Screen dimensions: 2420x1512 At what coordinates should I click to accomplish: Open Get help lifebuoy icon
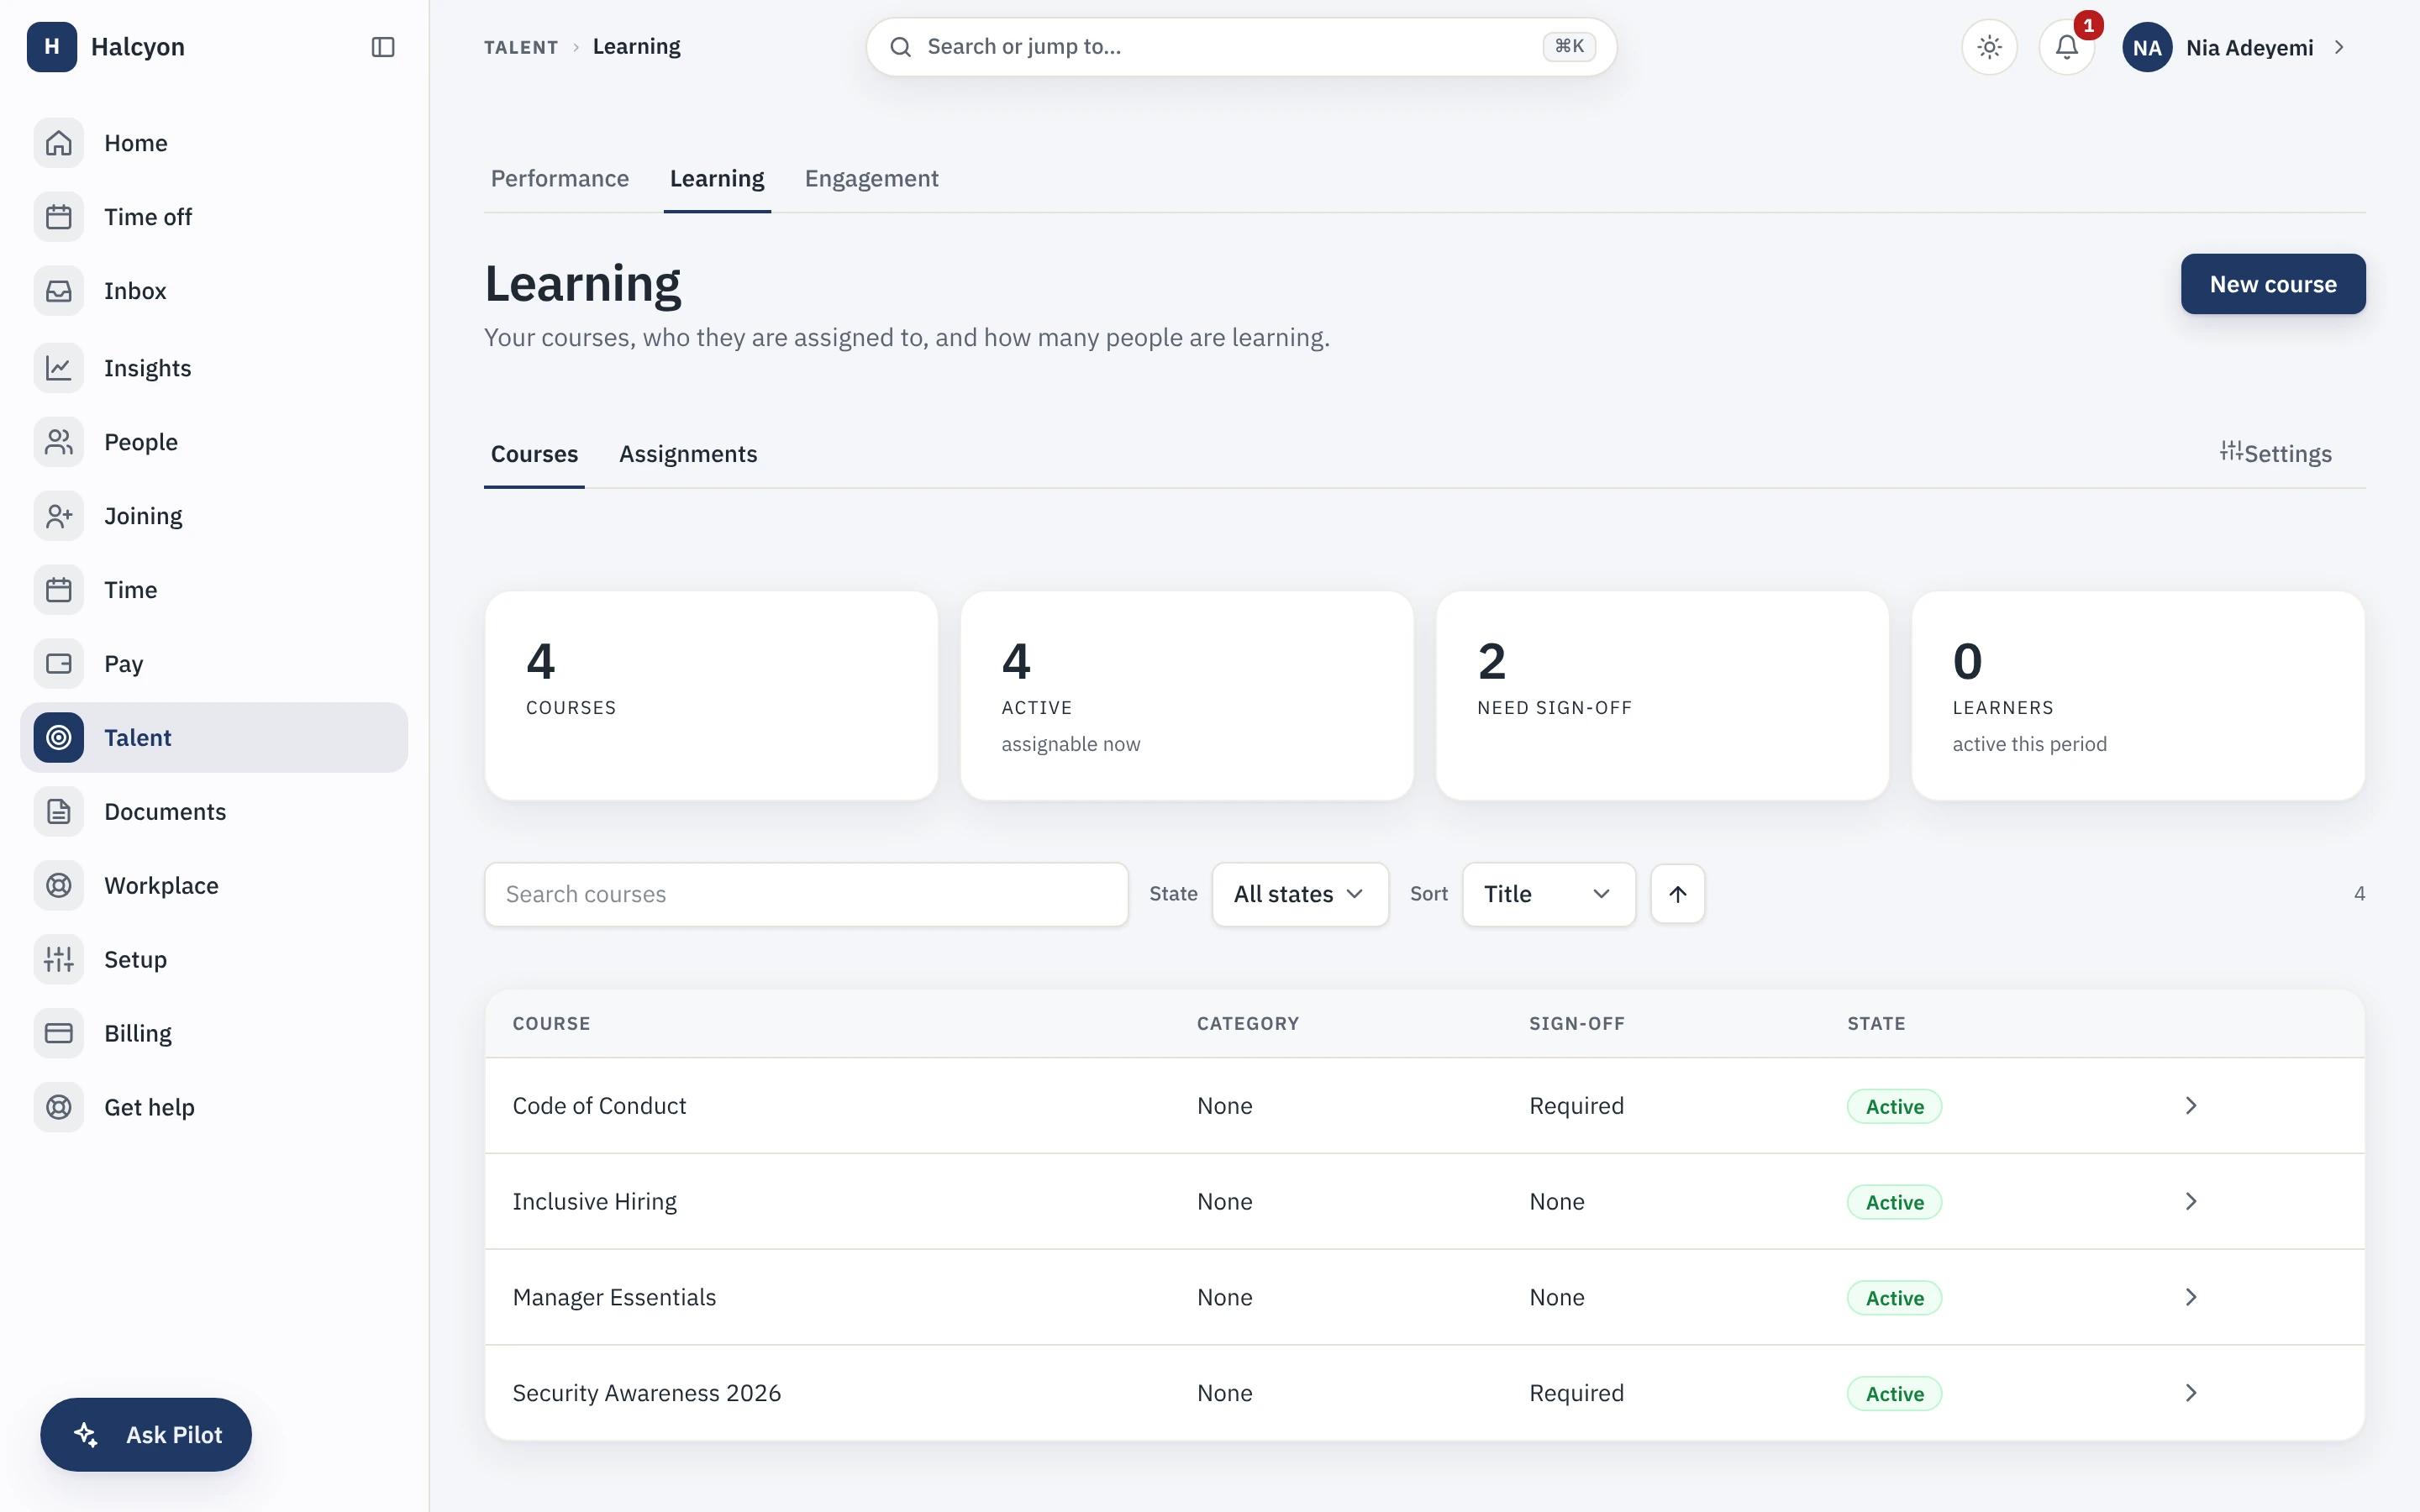(59, 1108)
